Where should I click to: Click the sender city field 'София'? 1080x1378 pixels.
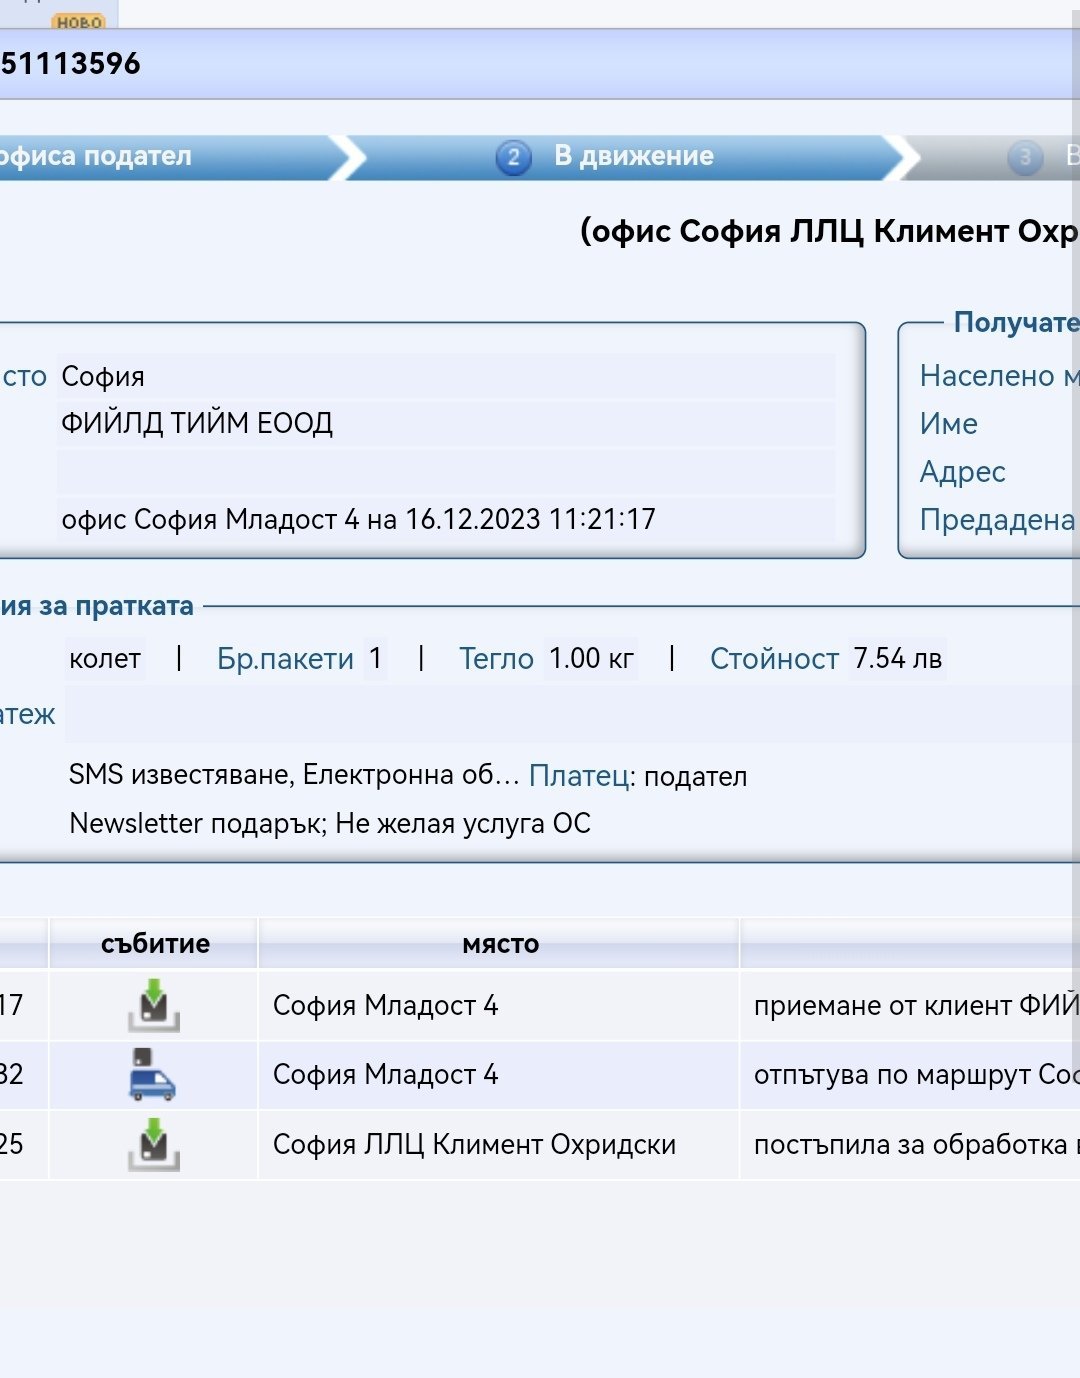103,377
